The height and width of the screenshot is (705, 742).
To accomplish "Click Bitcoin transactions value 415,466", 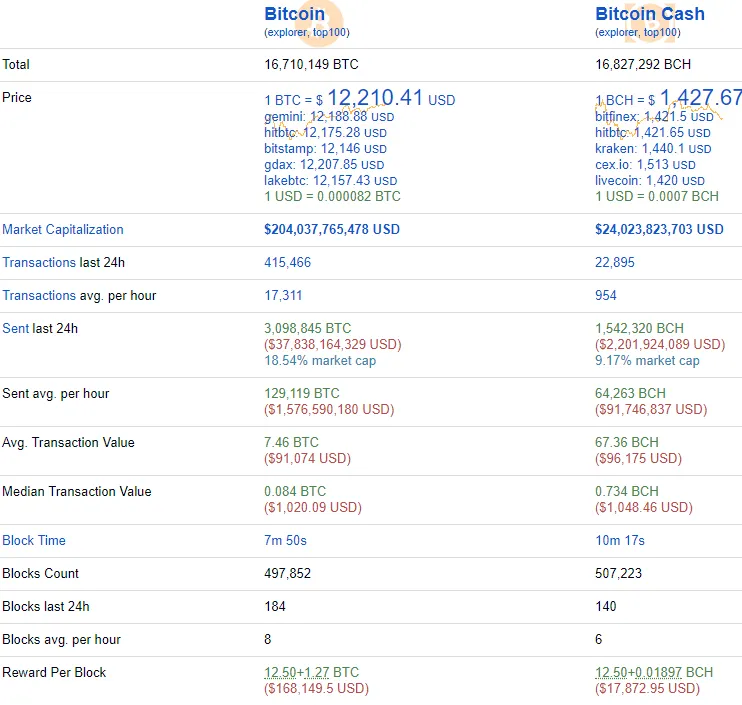I will pos(287,263).
